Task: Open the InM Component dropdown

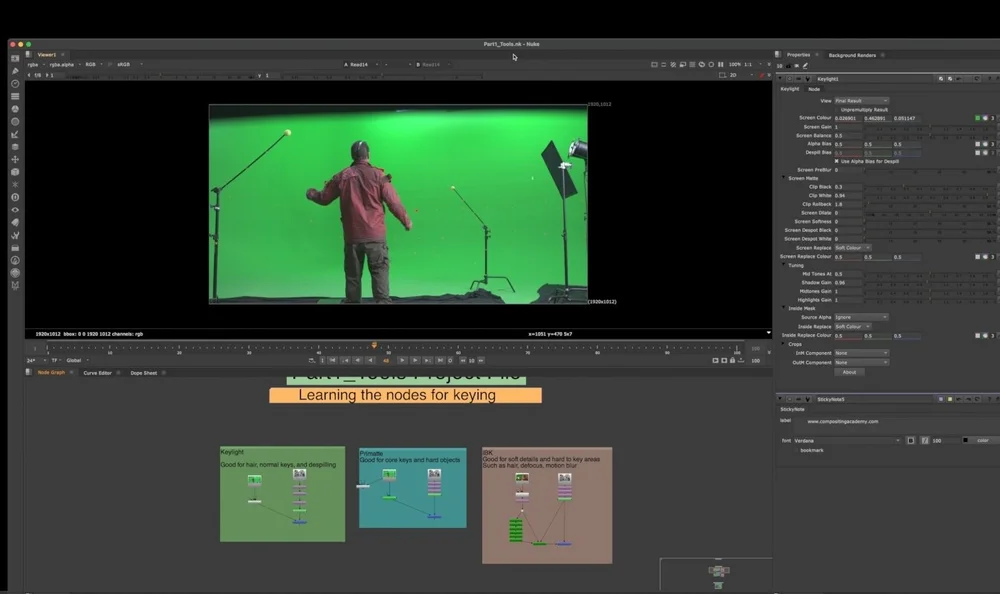Action: click(x=861, y=353)
